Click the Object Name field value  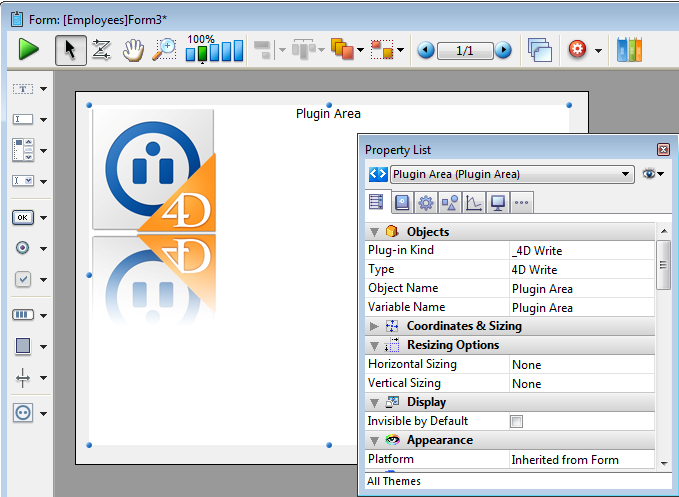tap(580, 289)
